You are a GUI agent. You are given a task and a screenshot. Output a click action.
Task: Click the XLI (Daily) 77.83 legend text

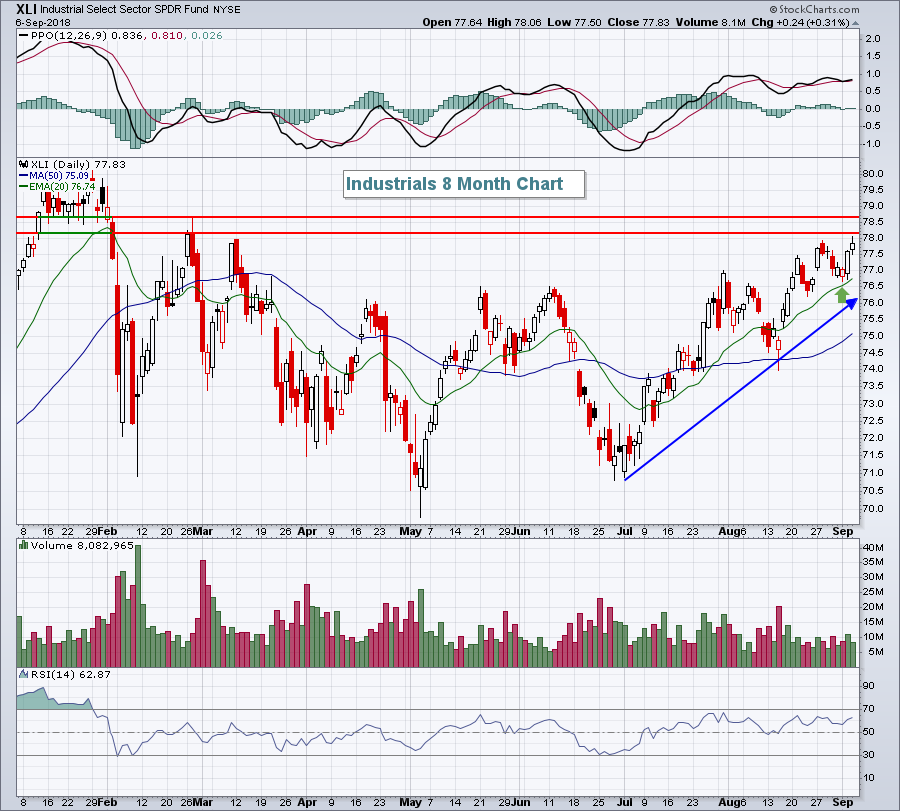point(78,164)
